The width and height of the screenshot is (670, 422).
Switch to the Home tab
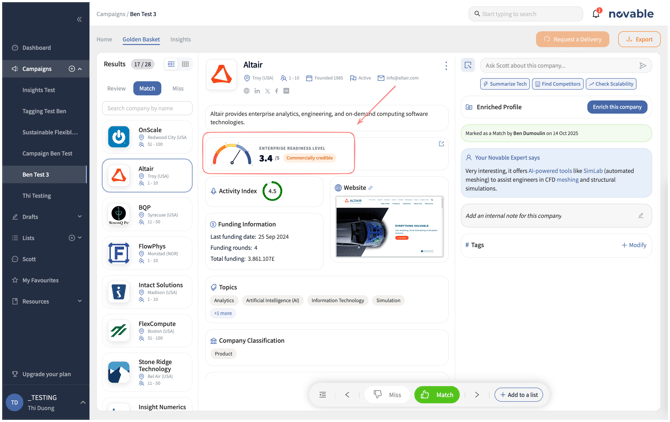point(104,39)
